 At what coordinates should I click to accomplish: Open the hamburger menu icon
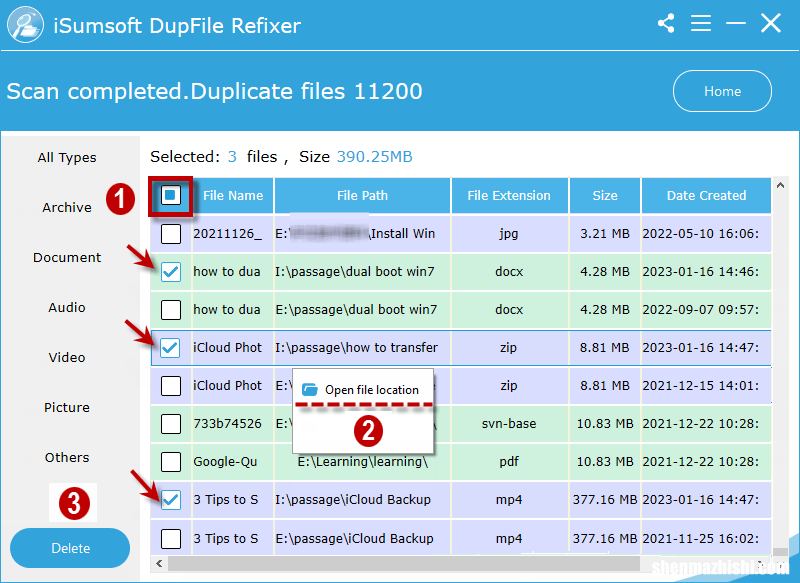701,23
